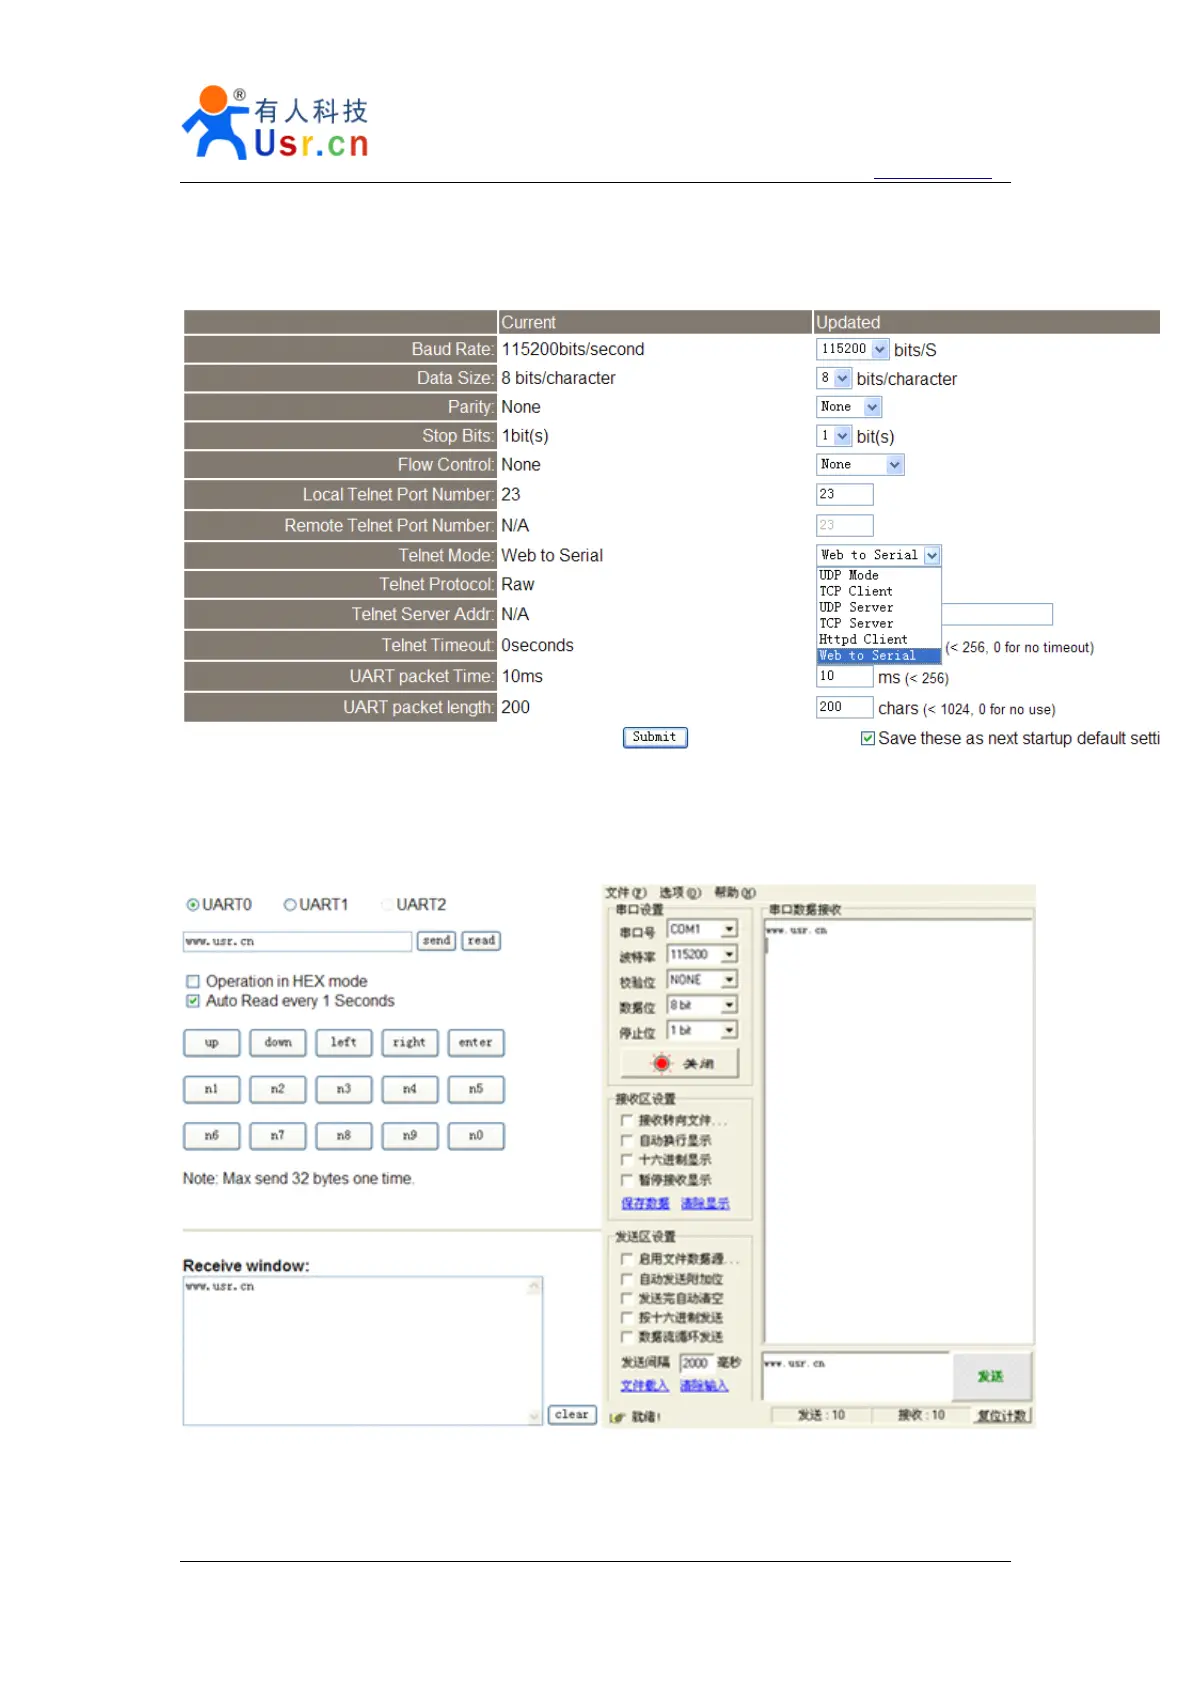The width and height of the screenshot is (1191, 1684).
Task: Click the left key button
Action: [x=343, y=1043]
